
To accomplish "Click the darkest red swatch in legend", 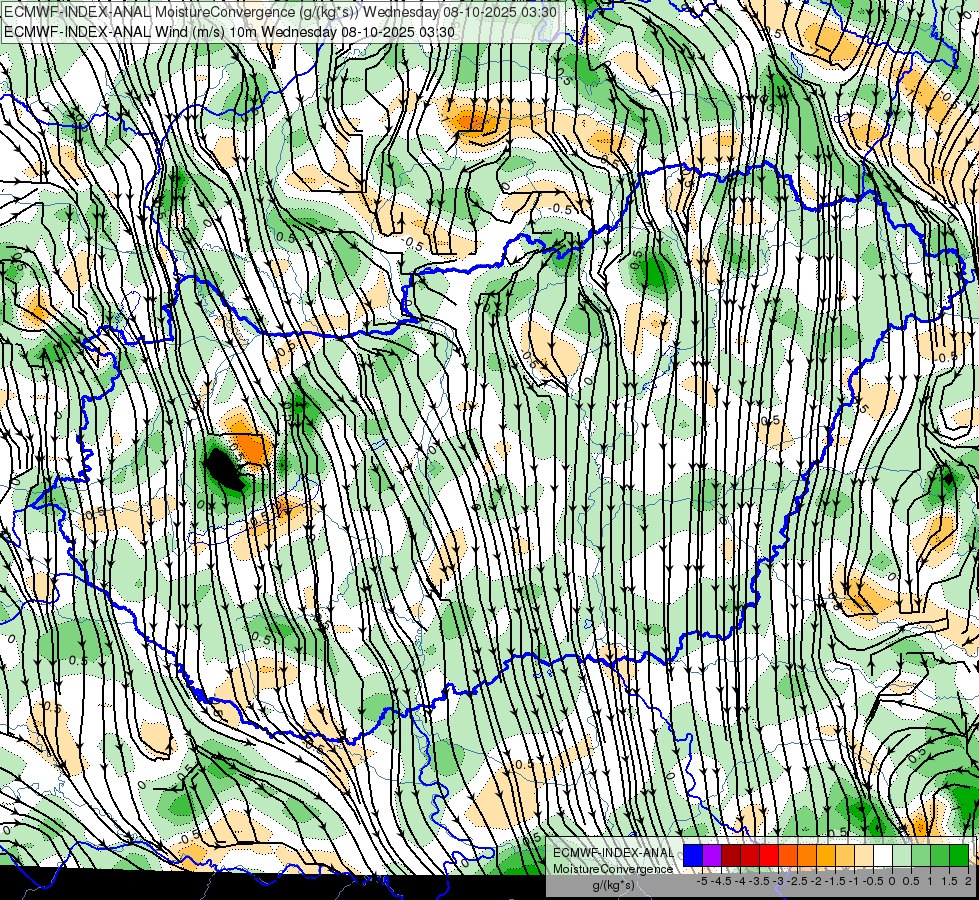I will pos(730,855).
